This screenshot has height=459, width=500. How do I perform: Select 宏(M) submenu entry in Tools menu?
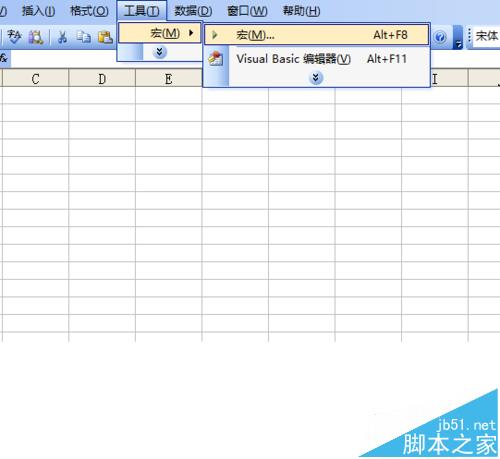(x=160, y=33)
